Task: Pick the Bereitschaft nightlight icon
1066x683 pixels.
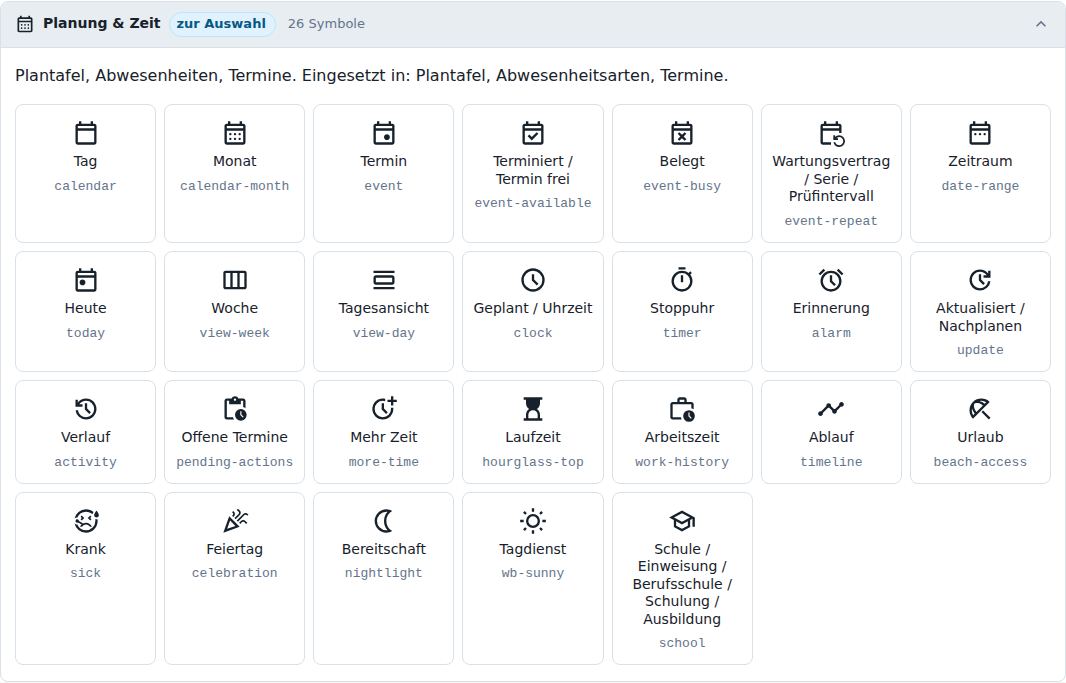Action: pos(383,521)
